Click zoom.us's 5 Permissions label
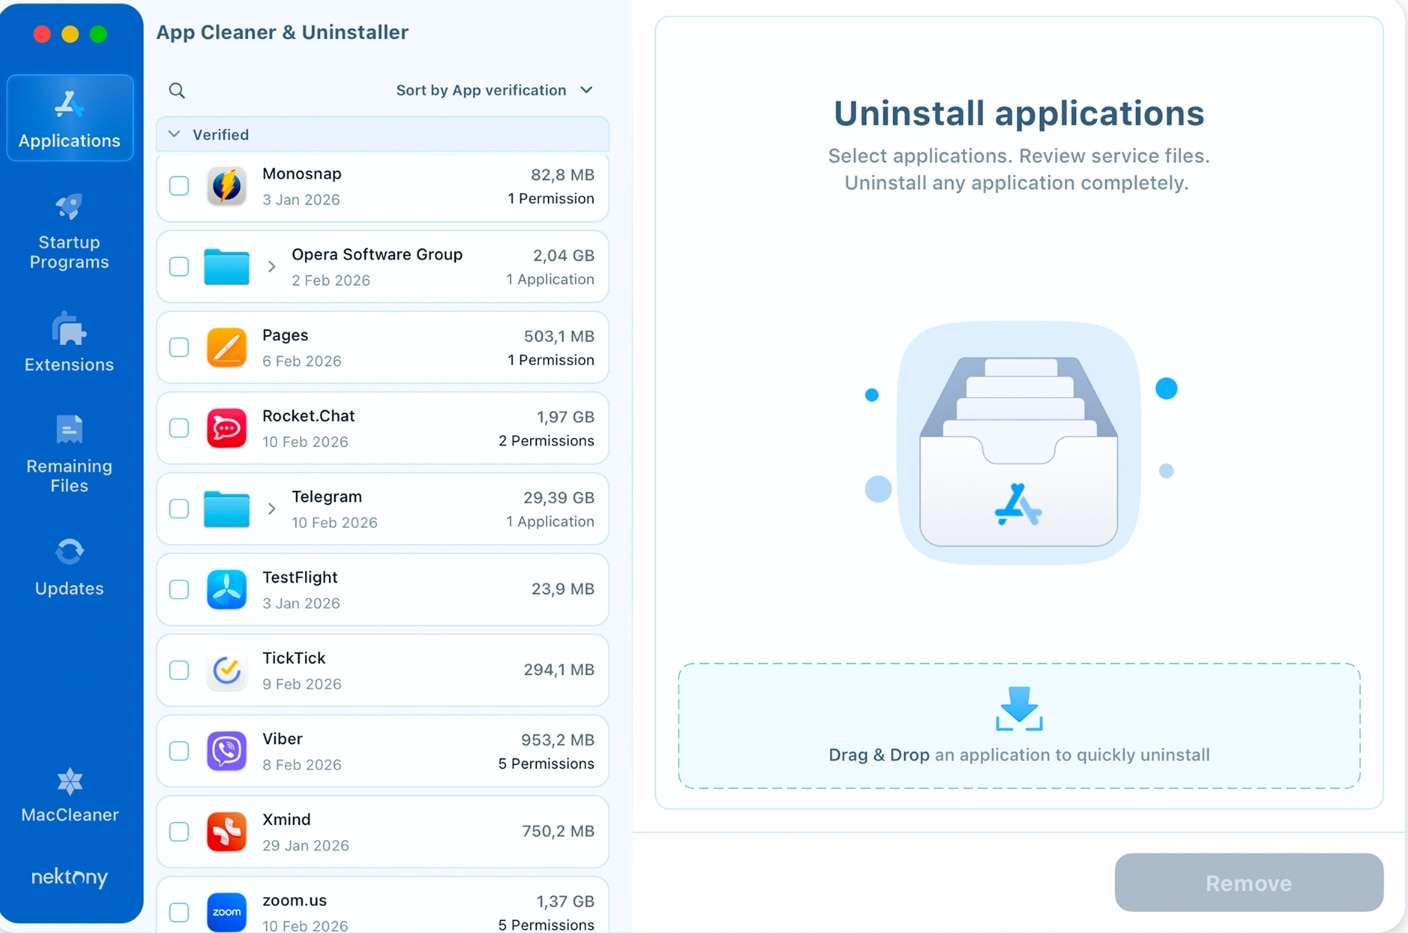Screen dimensions: 1408x933 click(x=546, y=925)
